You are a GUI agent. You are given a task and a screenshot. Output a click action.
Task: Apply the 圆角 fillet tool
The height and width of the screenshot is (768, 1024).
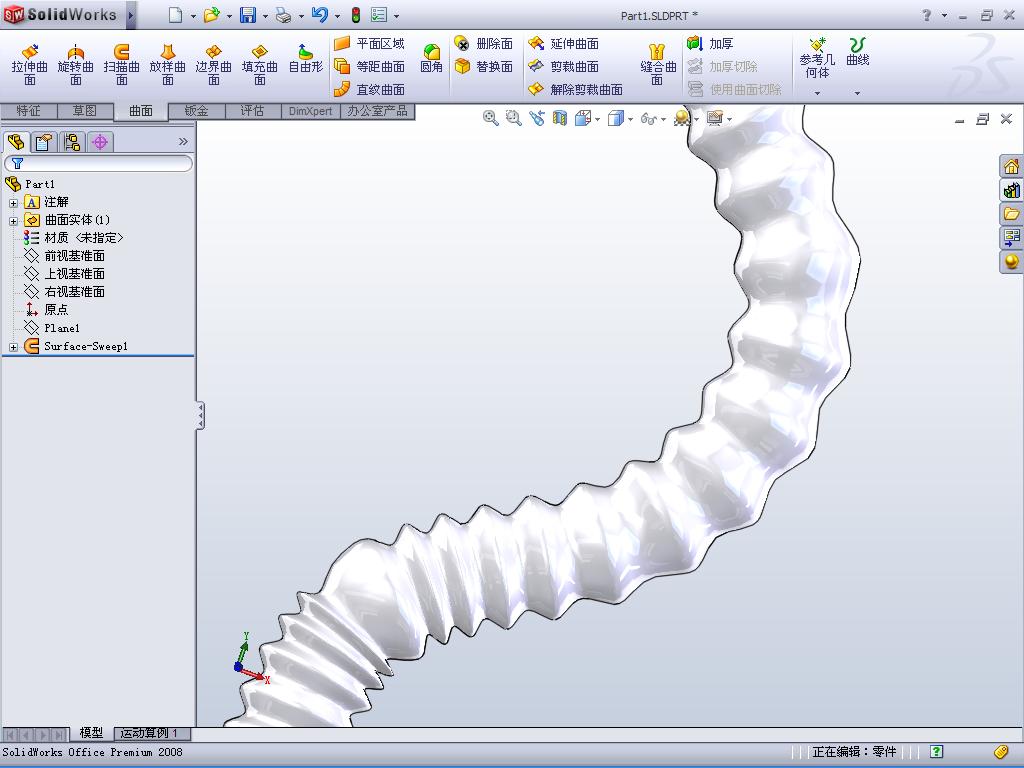(x=431, y=58)
